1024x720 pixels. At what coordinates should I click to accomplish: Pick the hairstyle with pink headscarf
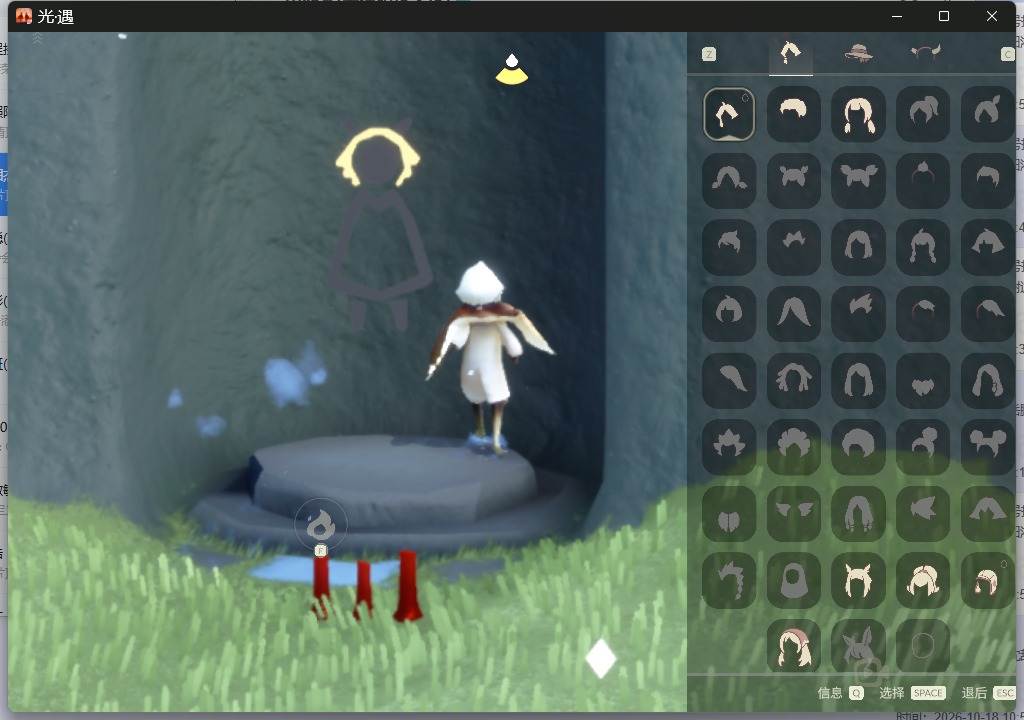[x=793, y=646]
